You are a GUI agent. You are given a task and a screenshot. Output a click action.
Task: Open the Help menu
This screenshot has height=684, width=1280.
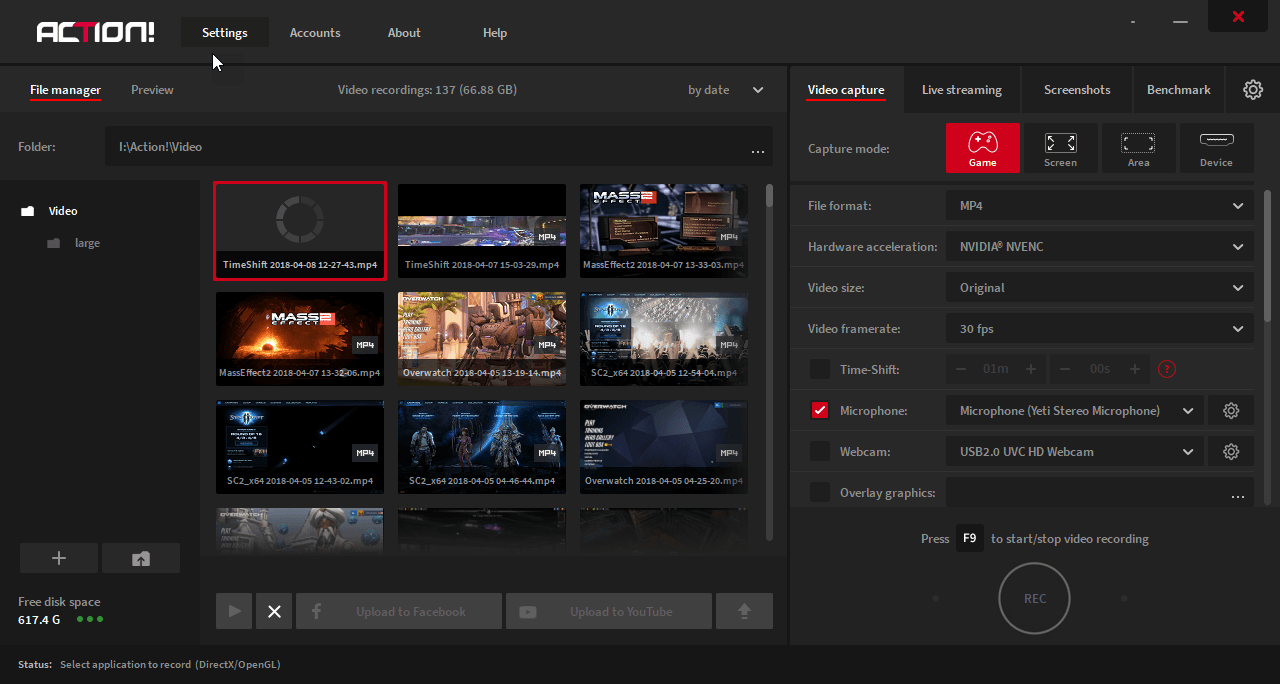coord(495,32)
